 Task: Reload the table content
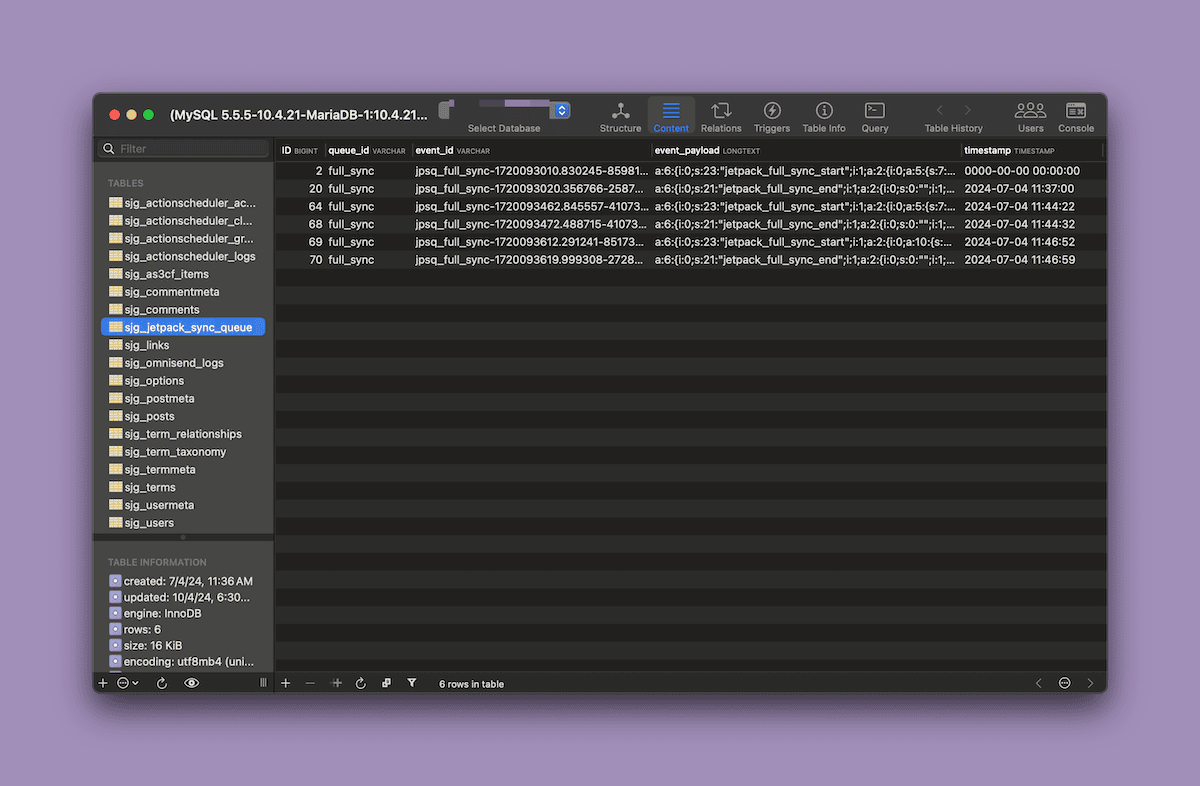(x=361, y=683)
